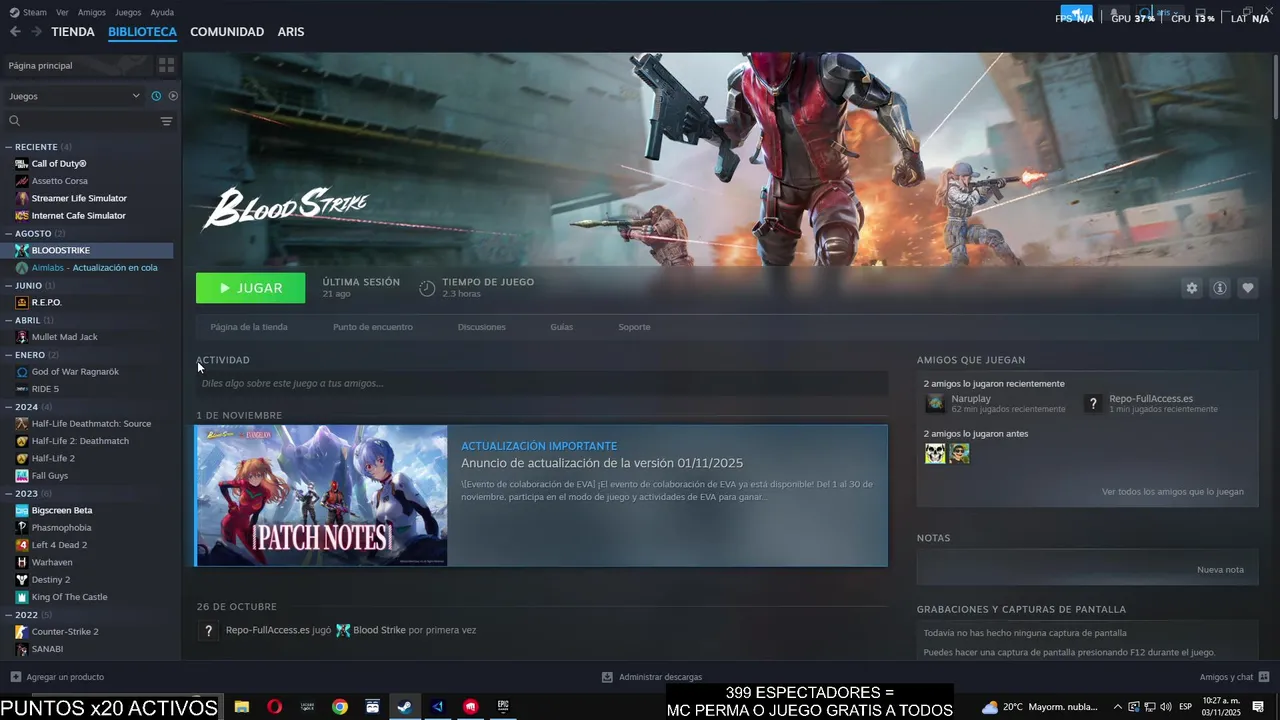
Task: Launch Google Chrome from taskbar
Action: pos(340,707)
